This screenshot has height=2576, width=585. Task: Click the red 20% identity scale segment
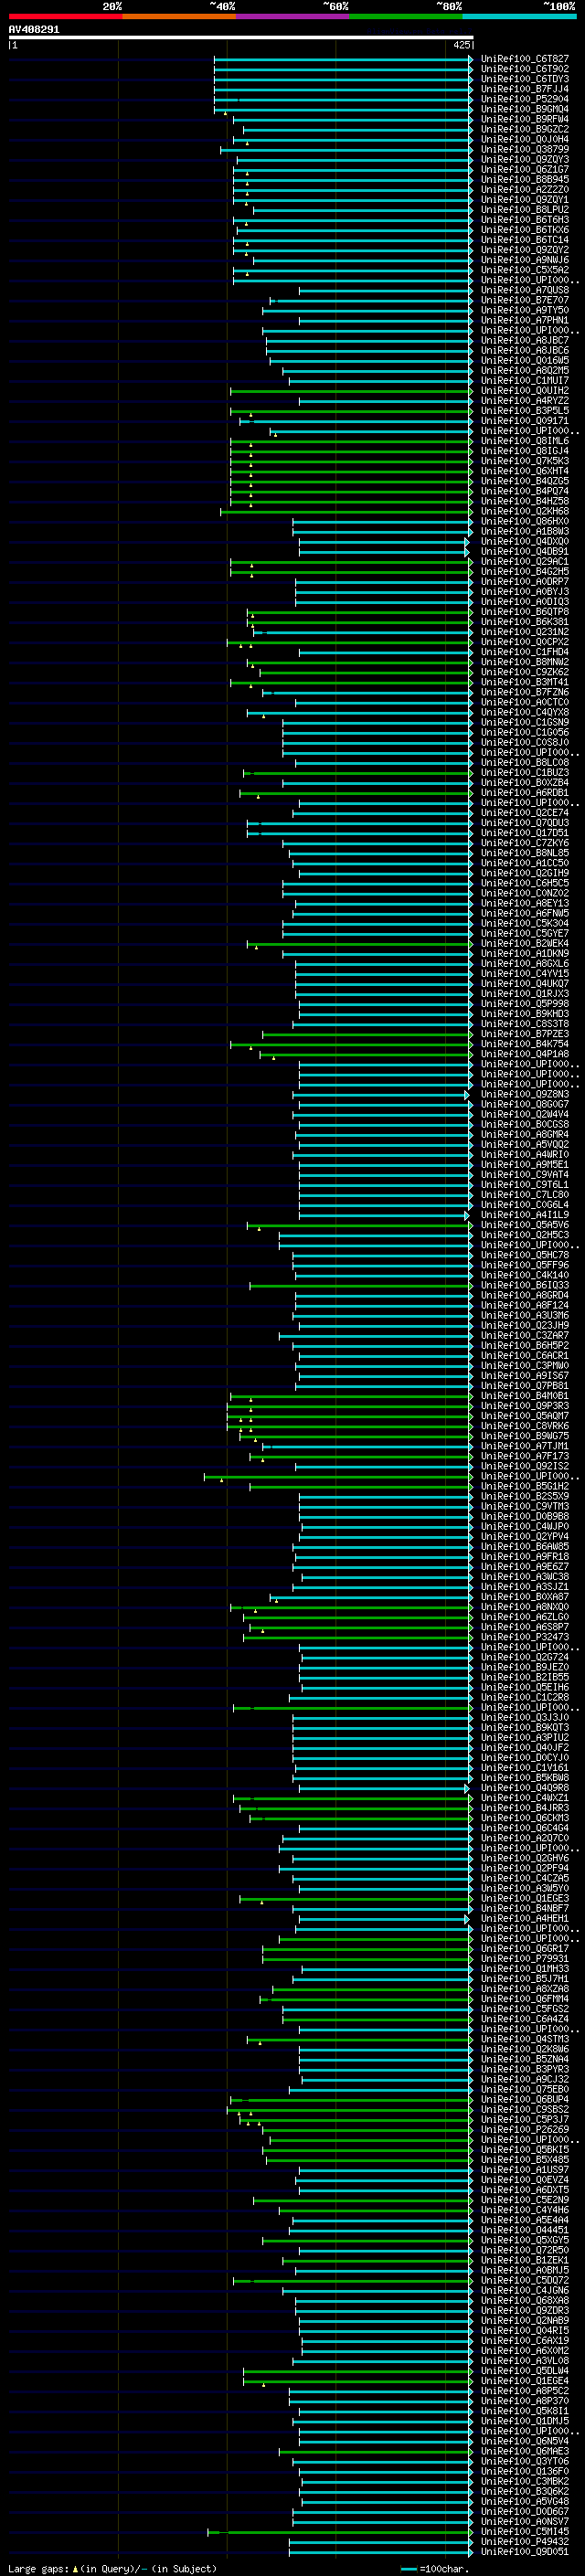[65, 16]
